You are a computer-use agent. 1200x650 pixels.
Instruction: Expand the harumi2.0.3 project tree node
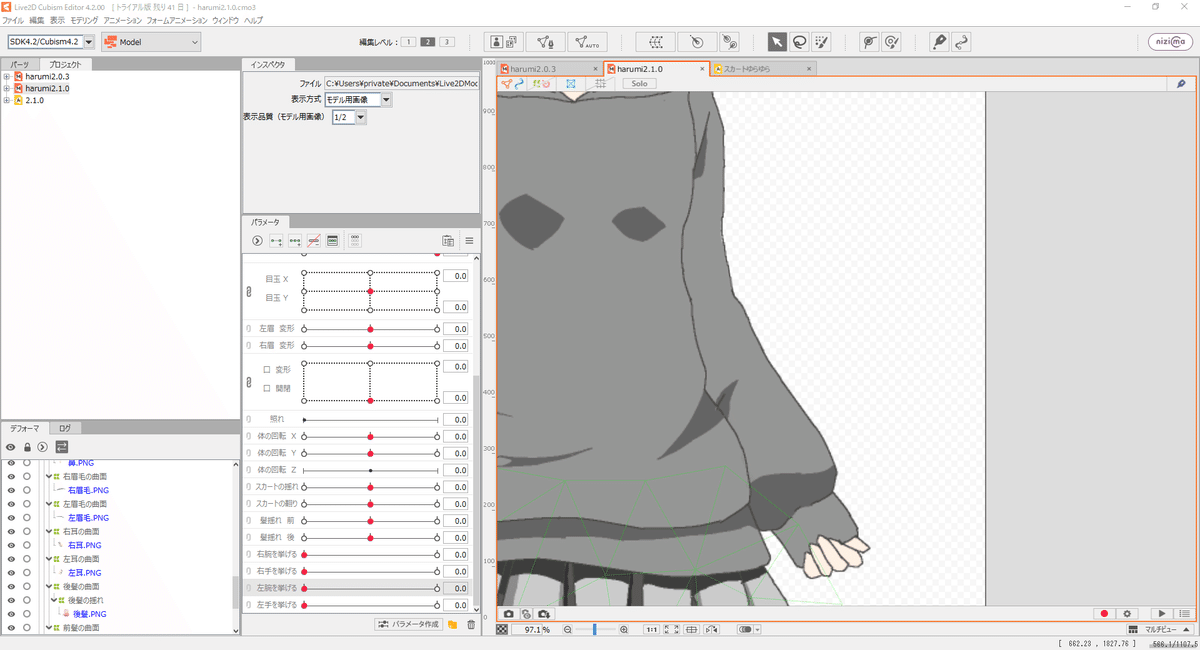click(x=7, y=76)
